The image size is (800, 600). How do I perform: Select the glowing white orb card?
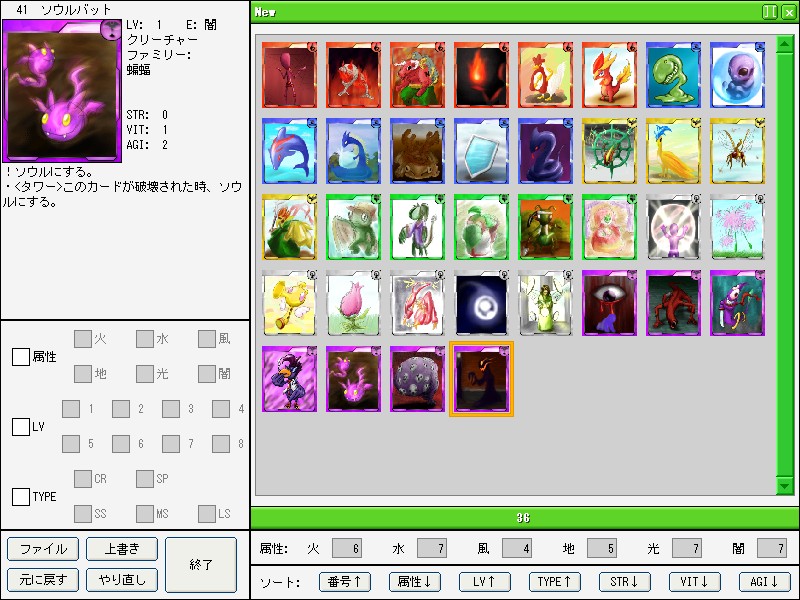(481, 303)
